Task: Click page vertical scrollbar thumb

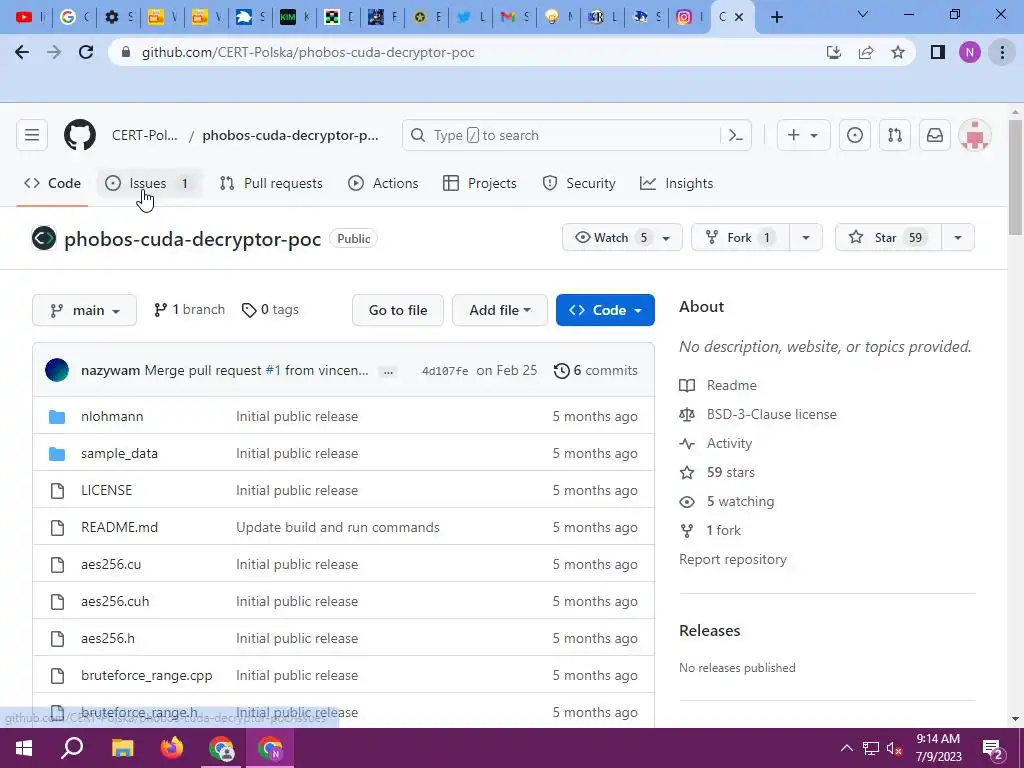Action: (x=1015, y=176)
